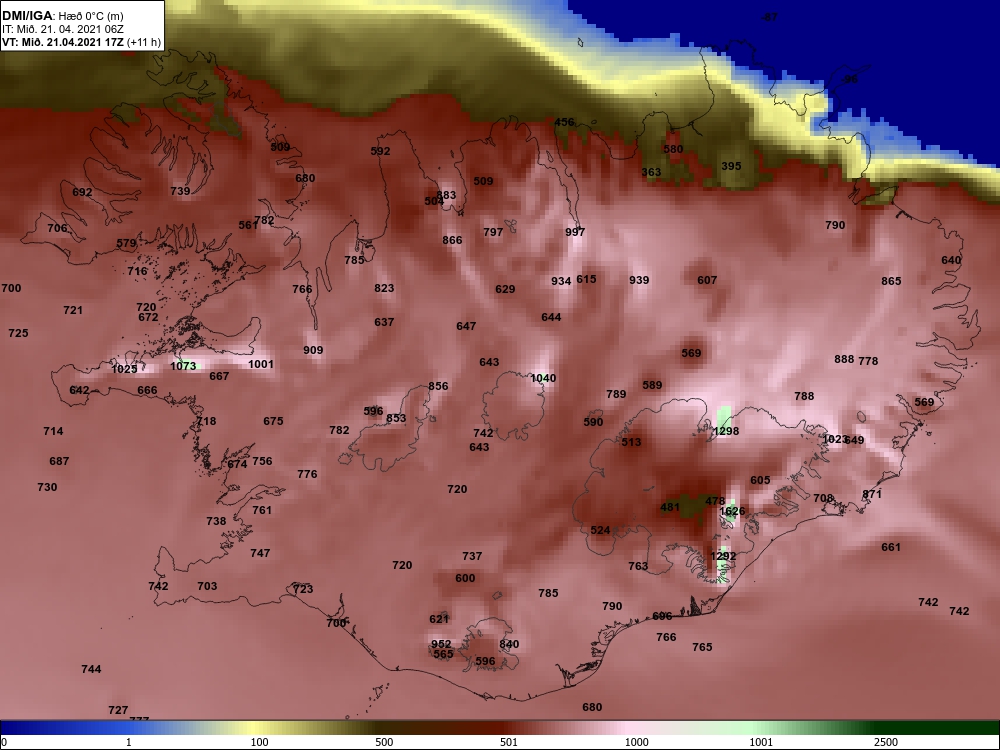Select the 481 value label

tap(670, 507)
